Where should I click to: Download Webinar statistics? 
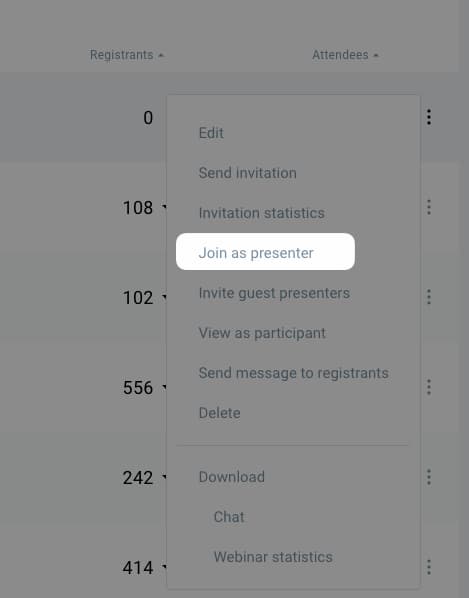273,557
